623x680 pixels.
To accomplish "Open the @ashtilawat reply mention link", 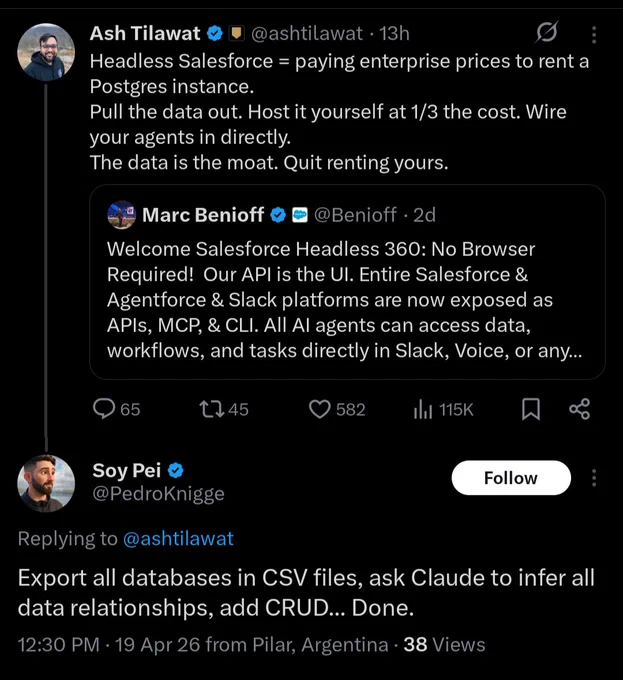I will (178, 539).
